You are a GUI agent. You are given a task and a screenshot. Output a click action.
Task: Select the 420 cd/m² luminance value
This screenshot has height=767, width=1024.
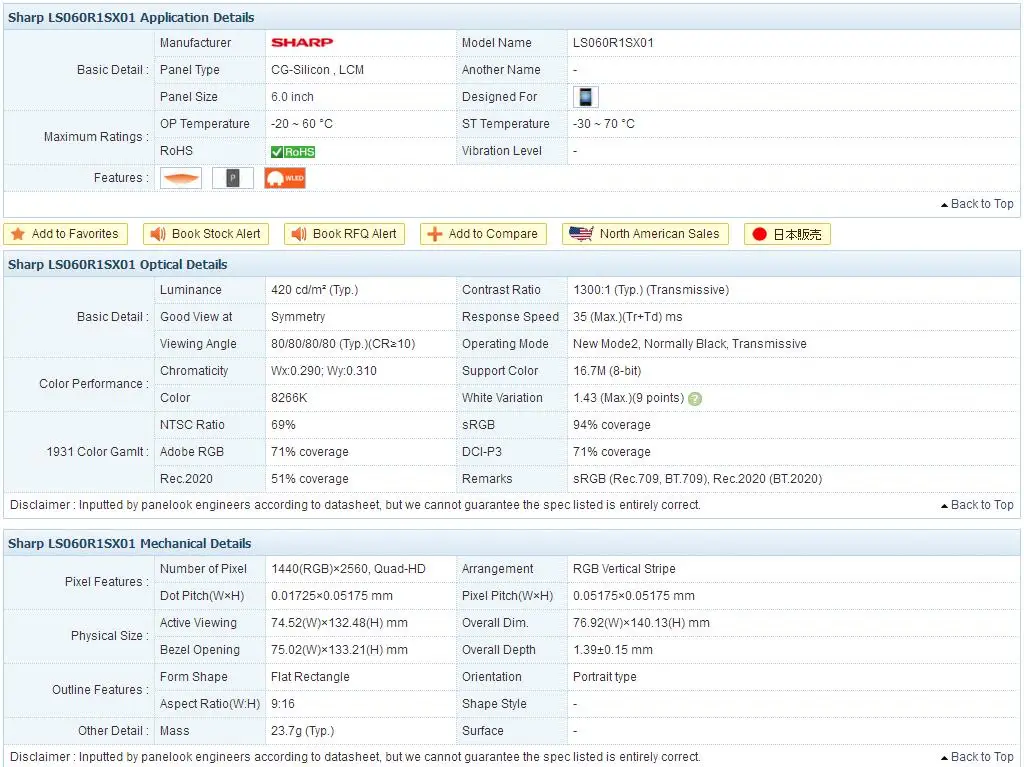click(315, 290)
